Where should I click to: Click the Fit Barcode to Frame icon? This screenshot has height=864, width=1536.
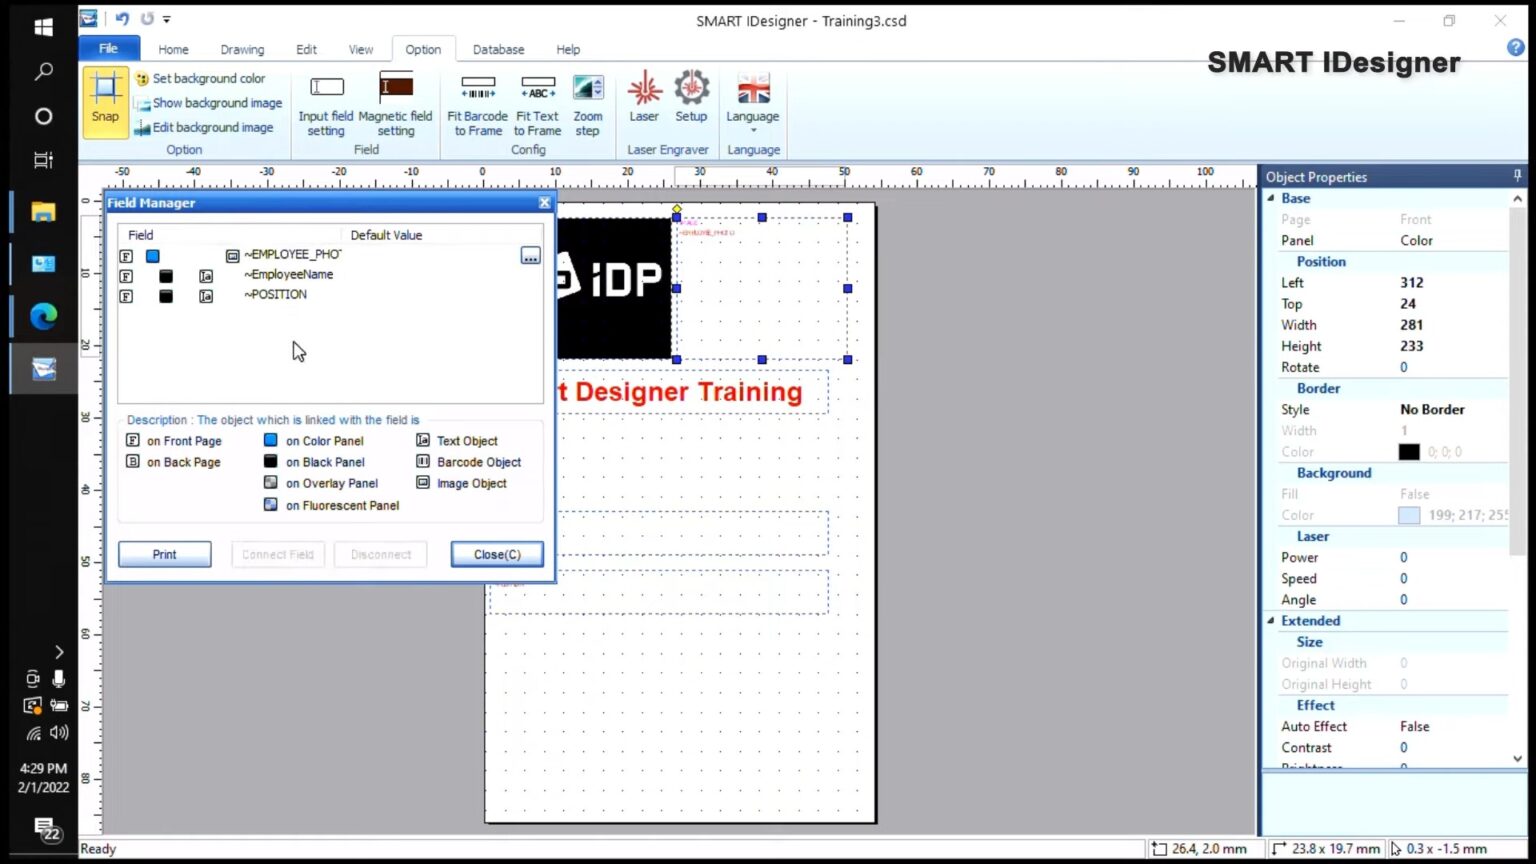point(477,100)
